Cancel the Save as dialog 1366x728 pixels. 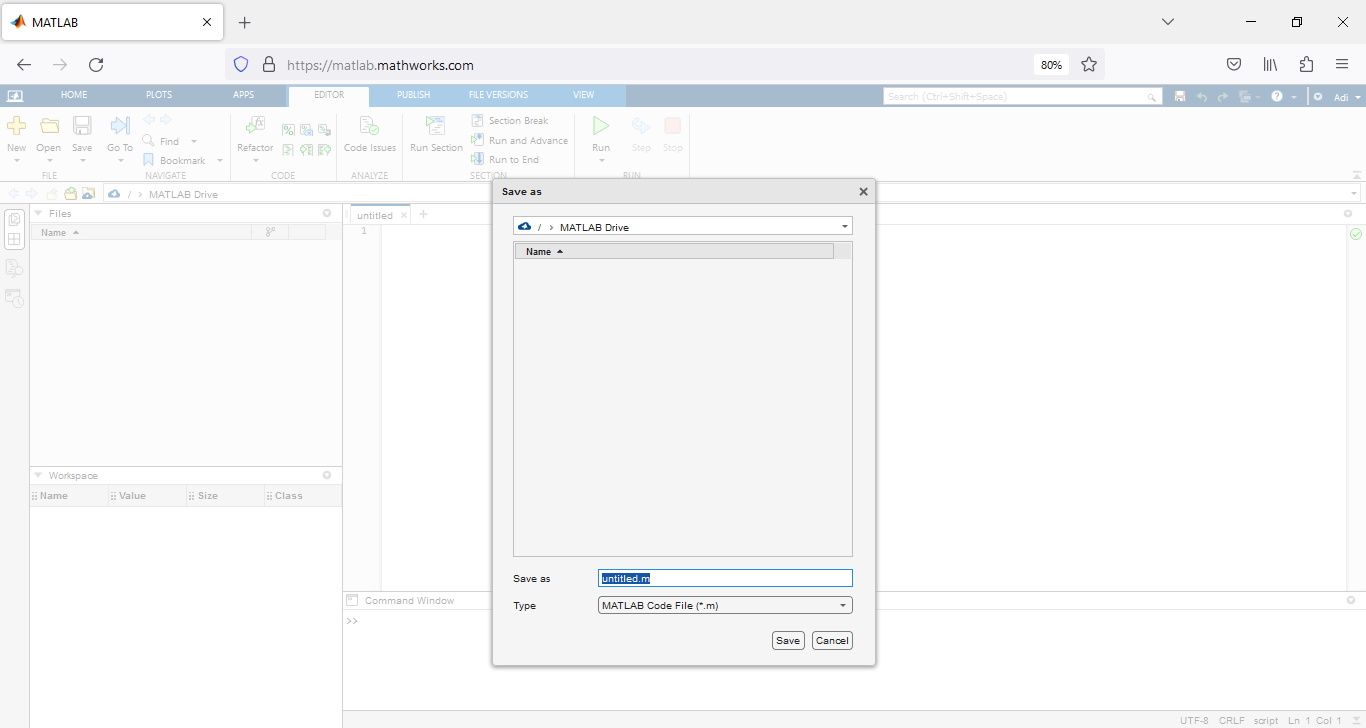tap(831, 640)
